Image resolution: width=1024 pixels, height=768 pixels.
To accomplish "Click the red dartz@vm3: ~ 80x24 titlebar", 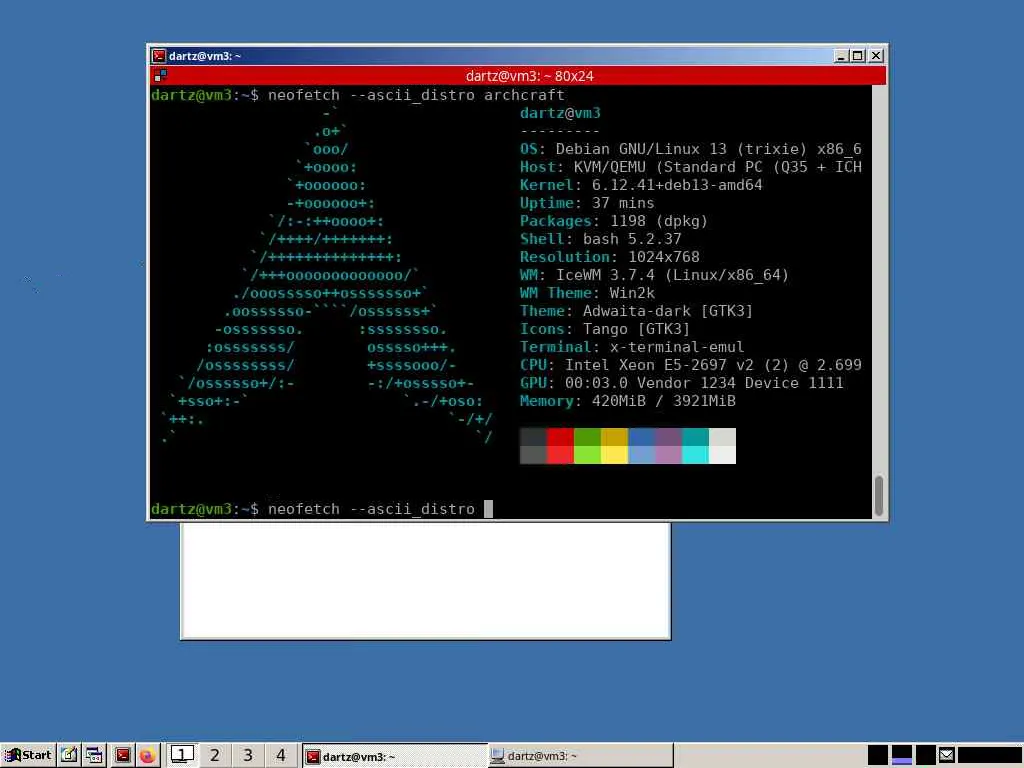I will click(518, 76).
